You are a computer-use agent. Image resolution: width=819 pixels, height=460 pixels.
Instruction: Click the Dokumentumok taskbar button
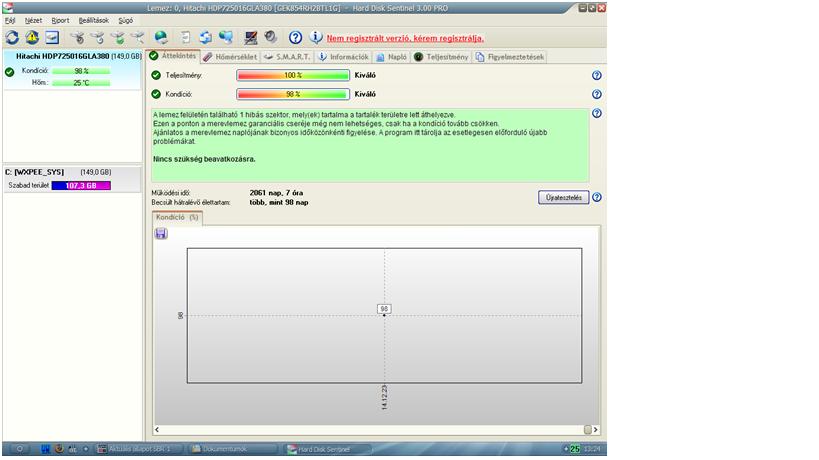[x=233, y=449]
